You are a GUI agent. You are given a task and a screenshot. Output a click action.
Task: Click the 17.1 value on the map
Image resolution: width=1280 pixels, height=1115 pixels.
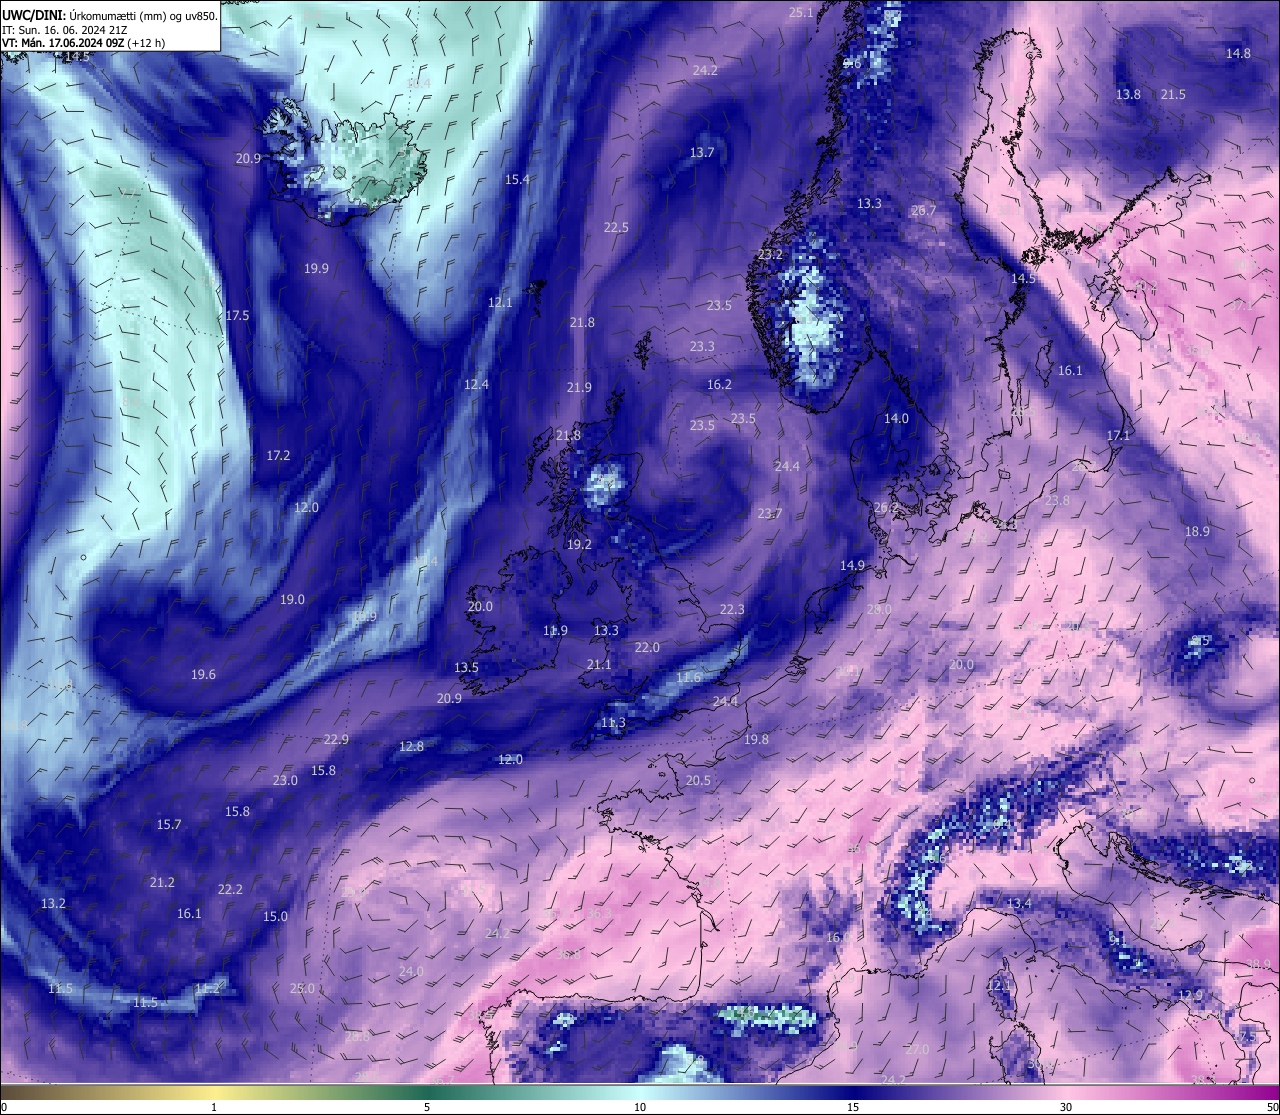[x=1118, y=435]
